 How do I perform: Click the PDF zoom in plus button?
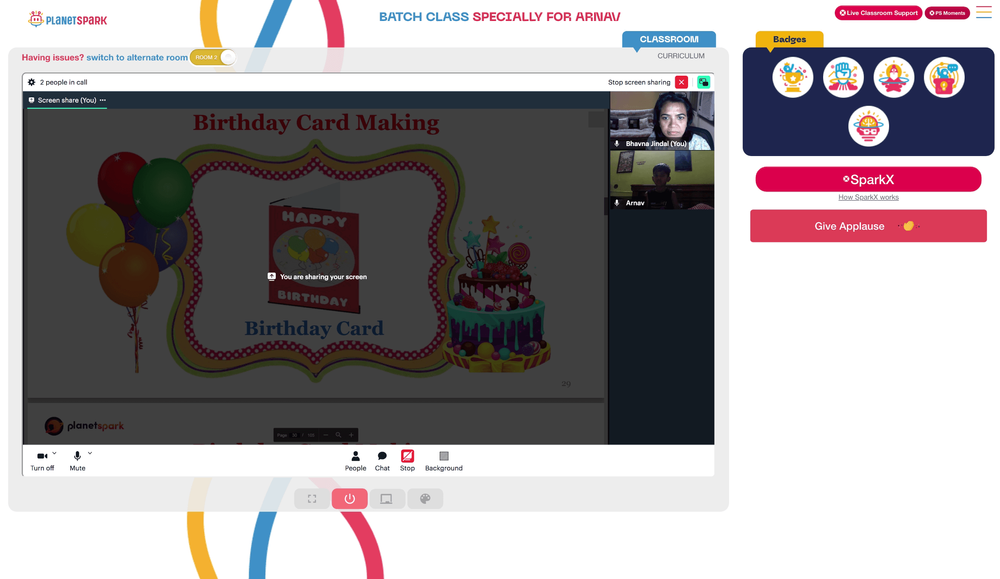pyautogui.click(x=351, y=435)
